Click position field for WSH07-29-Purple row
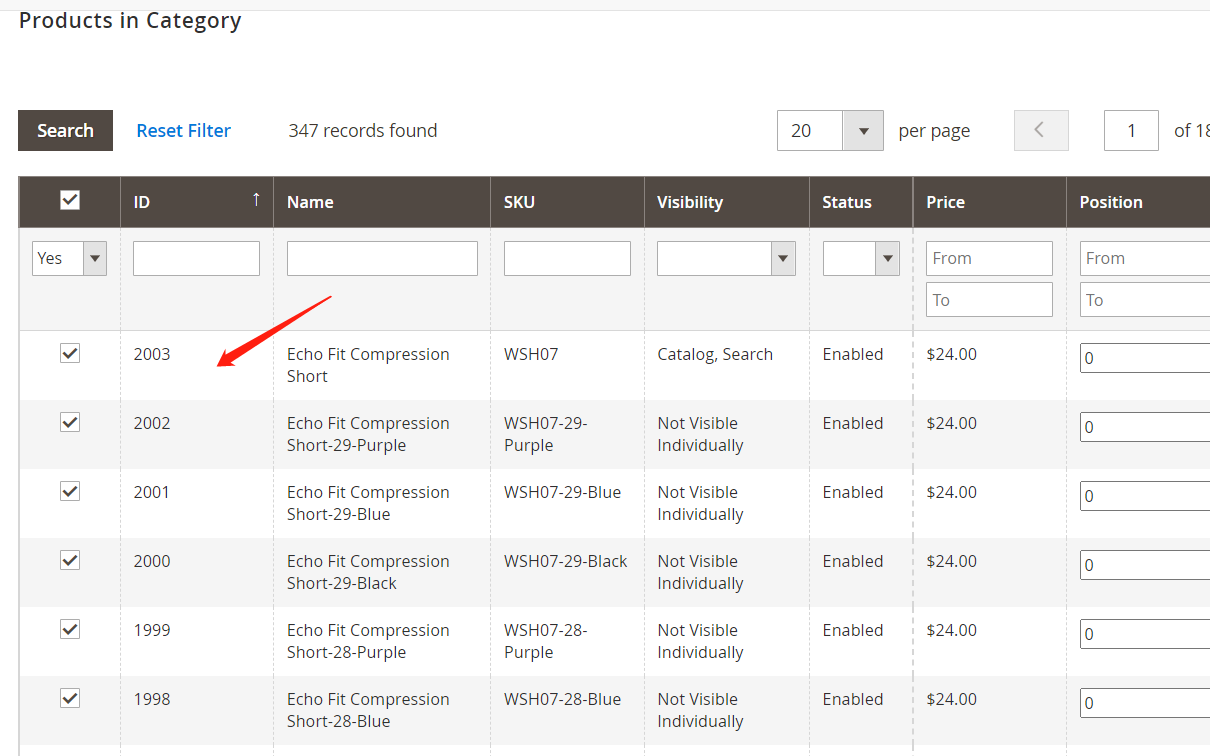 [1145, 427]
